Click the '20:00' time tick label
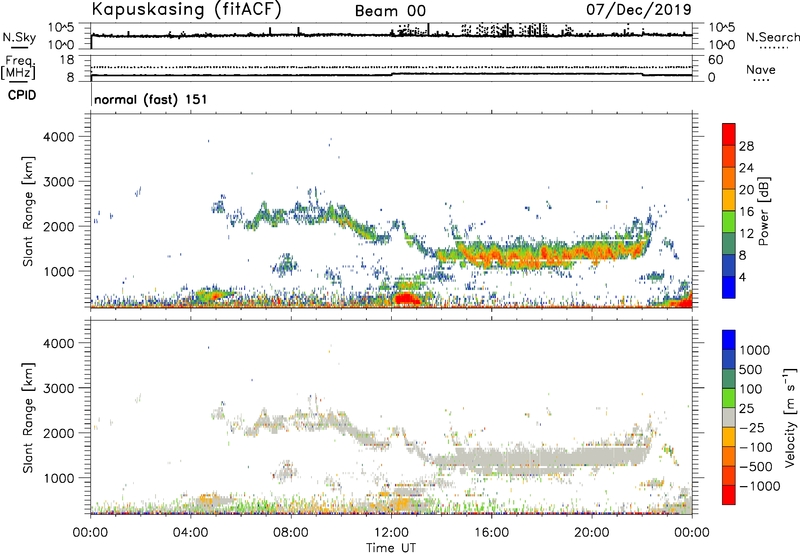The width and height of the screenshot is (800, 554). tap(591, 533)
